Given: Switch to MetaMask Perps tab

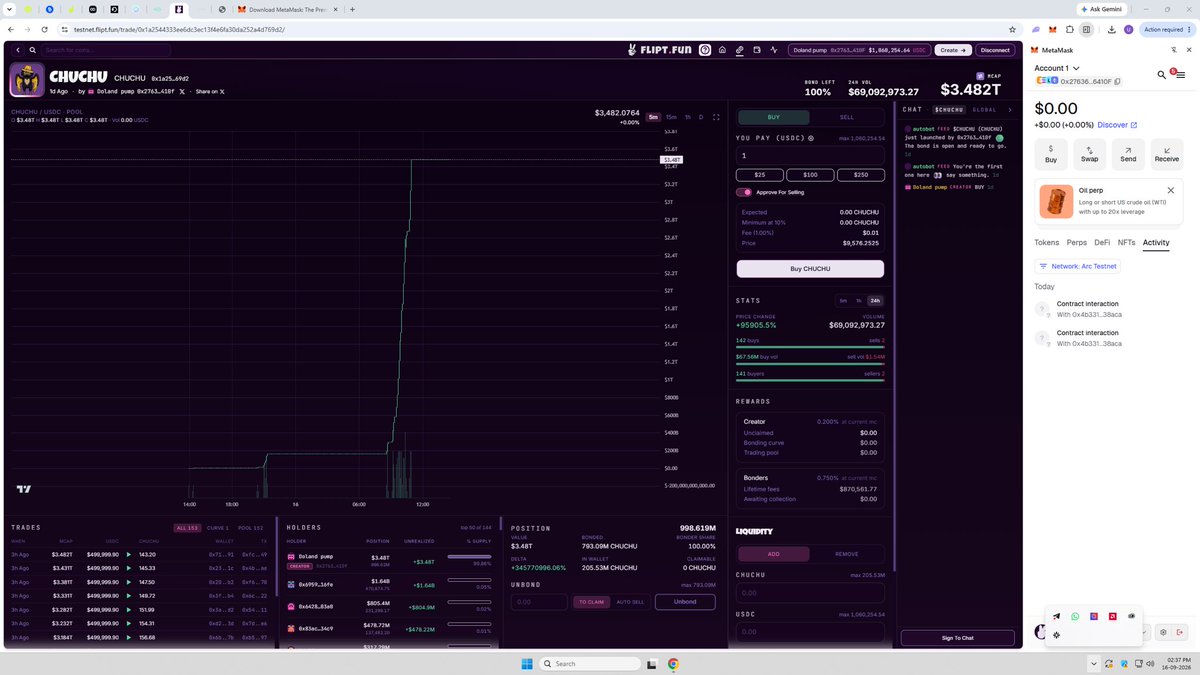Looking at the screenshot, I should click(x=1076, y=242).
